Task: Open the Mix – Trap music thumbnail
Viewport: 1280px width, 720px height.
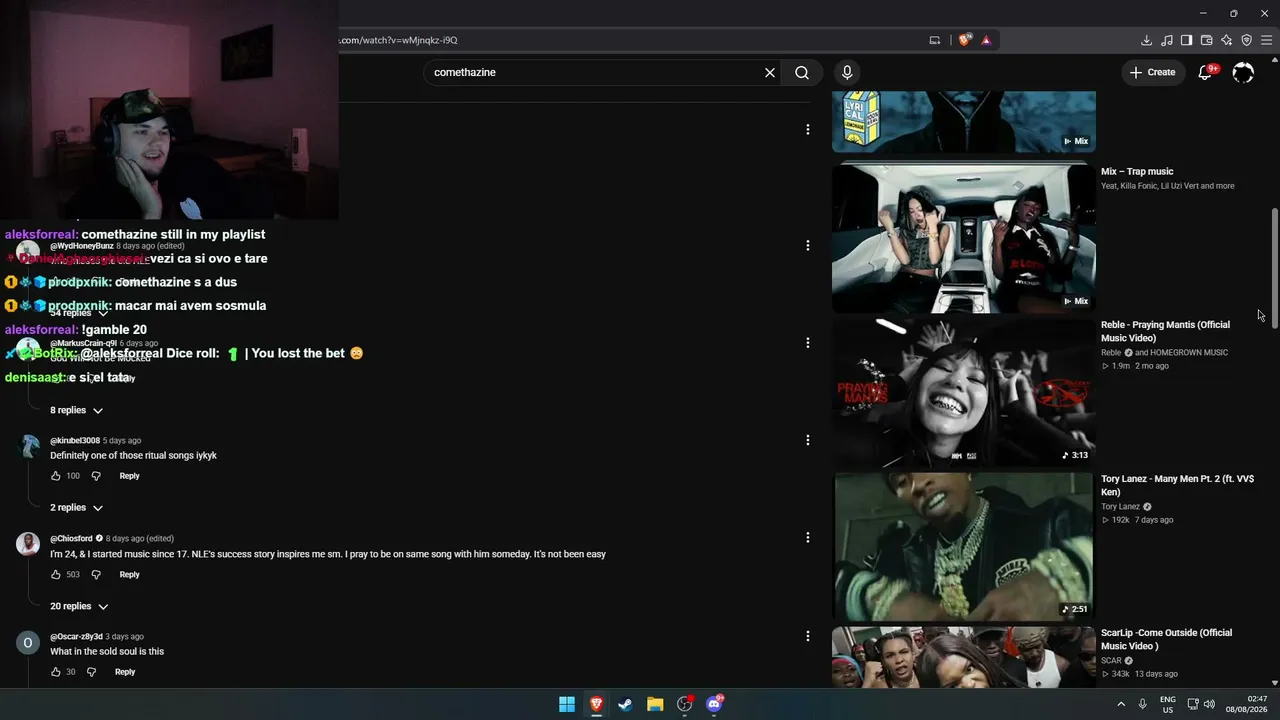Action: 964,238
